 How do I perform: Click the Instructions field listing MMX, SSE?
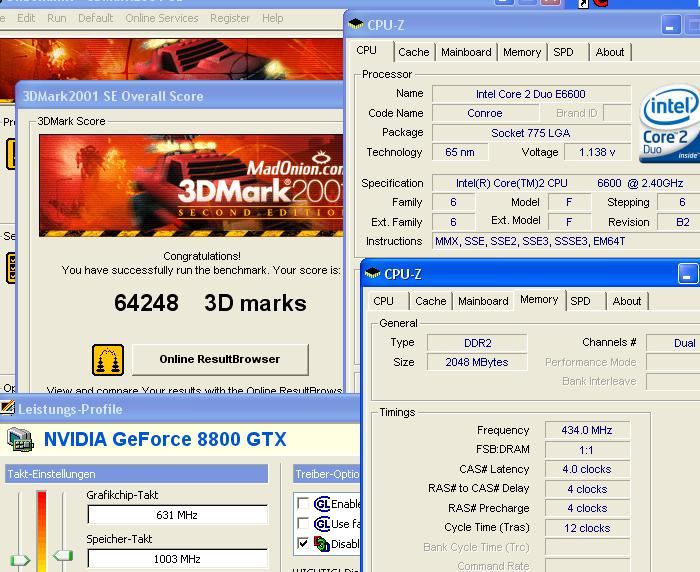(566, 242)
